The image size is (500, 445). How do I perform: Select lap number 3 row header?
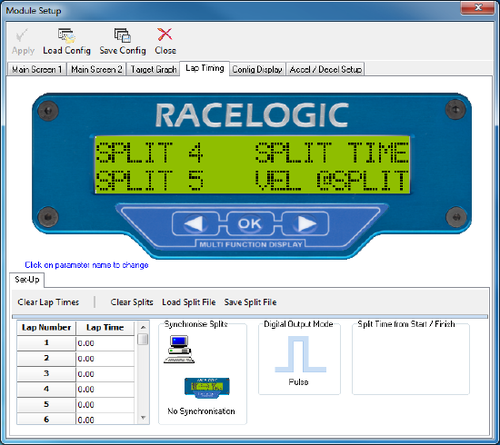tap(46, 374)
